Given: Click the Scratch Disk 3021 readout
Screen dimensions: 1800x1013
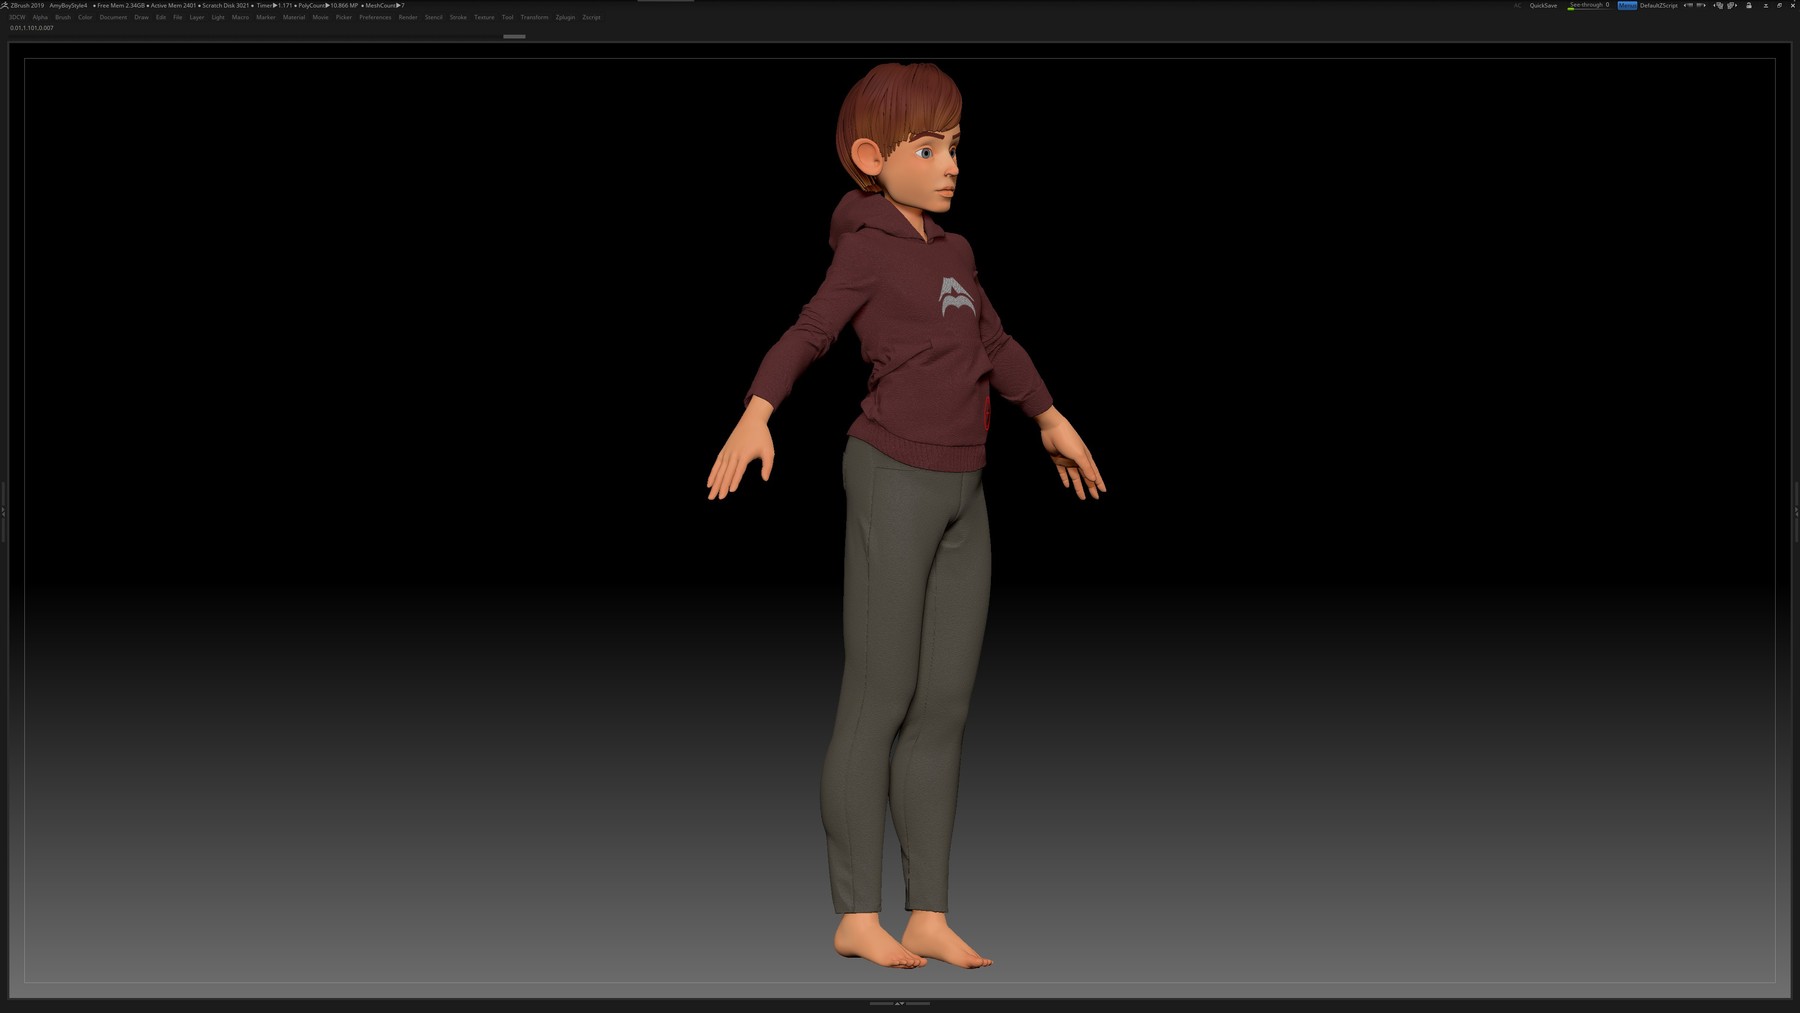Looking at the screenshot, I should coord(224,5).
